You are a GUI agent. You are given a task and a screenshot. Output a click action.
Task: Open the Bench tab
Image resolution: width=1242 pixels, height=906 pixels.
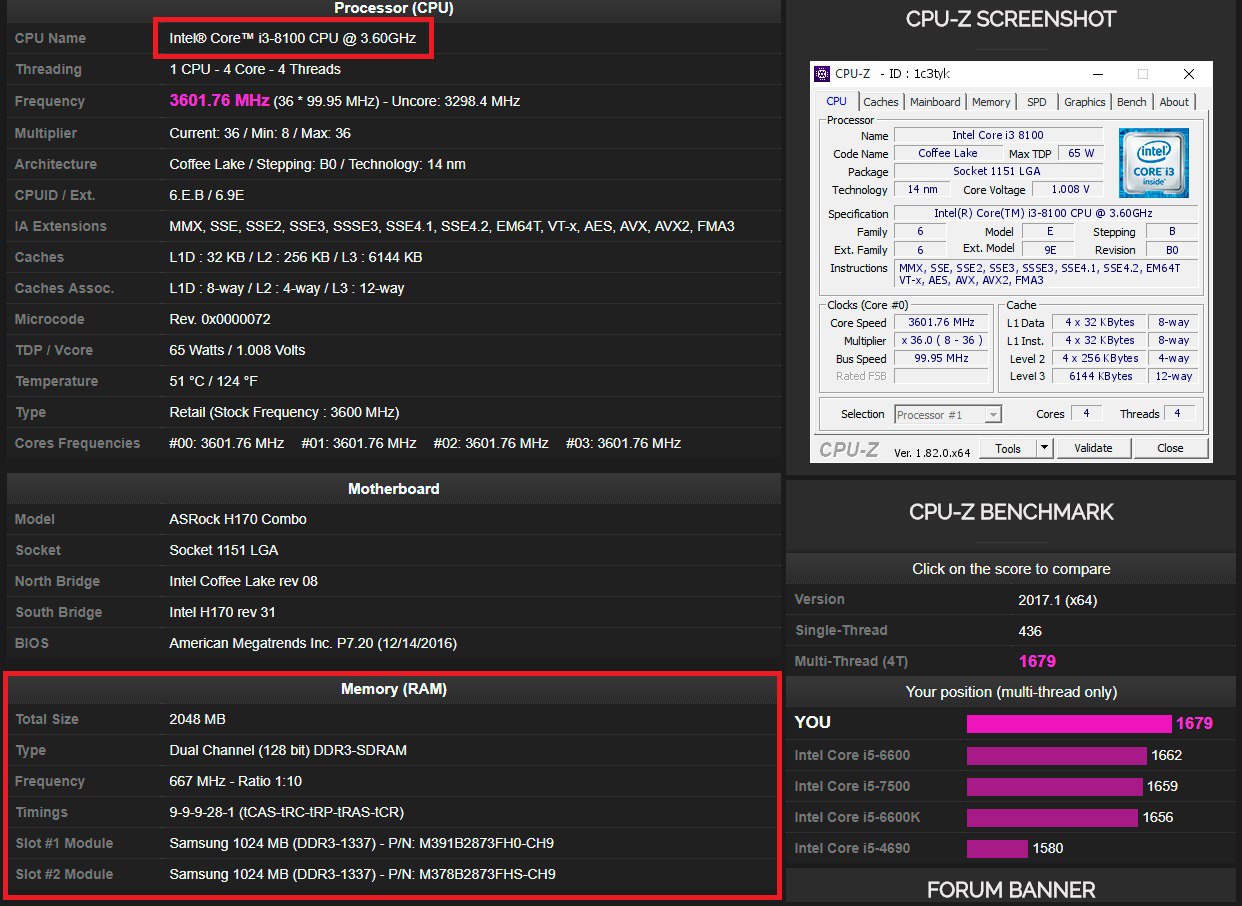1132,102
